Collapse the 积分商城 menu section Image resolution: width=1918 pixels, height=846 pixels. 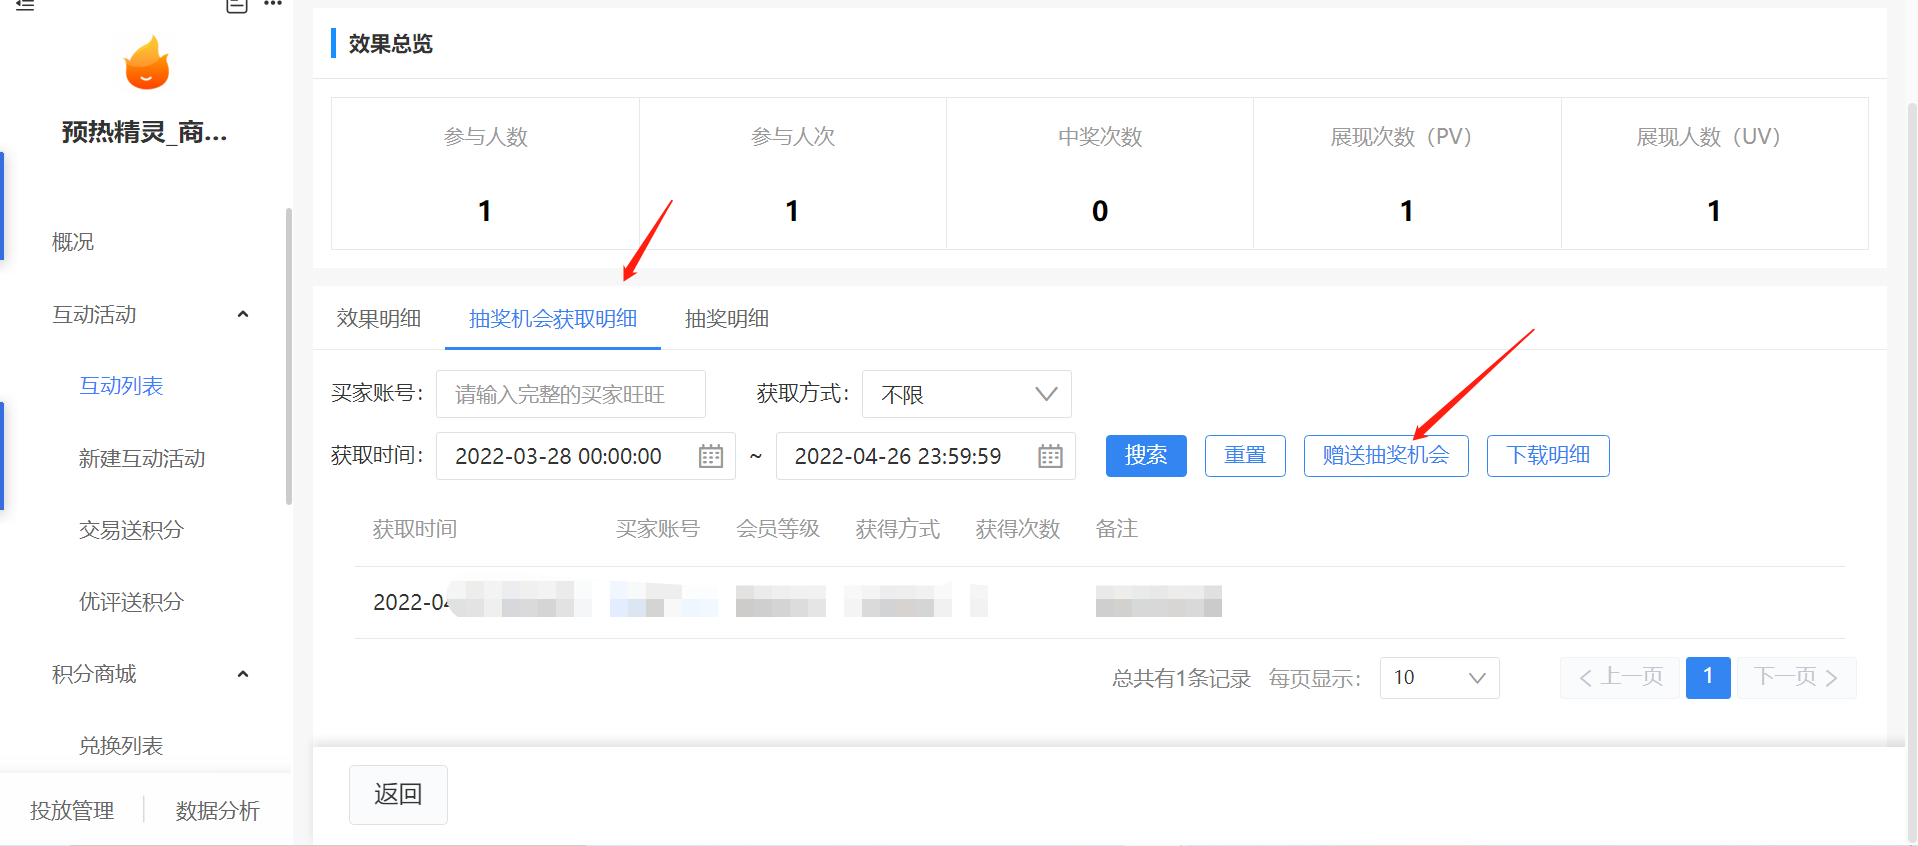(x=242, y=674)
